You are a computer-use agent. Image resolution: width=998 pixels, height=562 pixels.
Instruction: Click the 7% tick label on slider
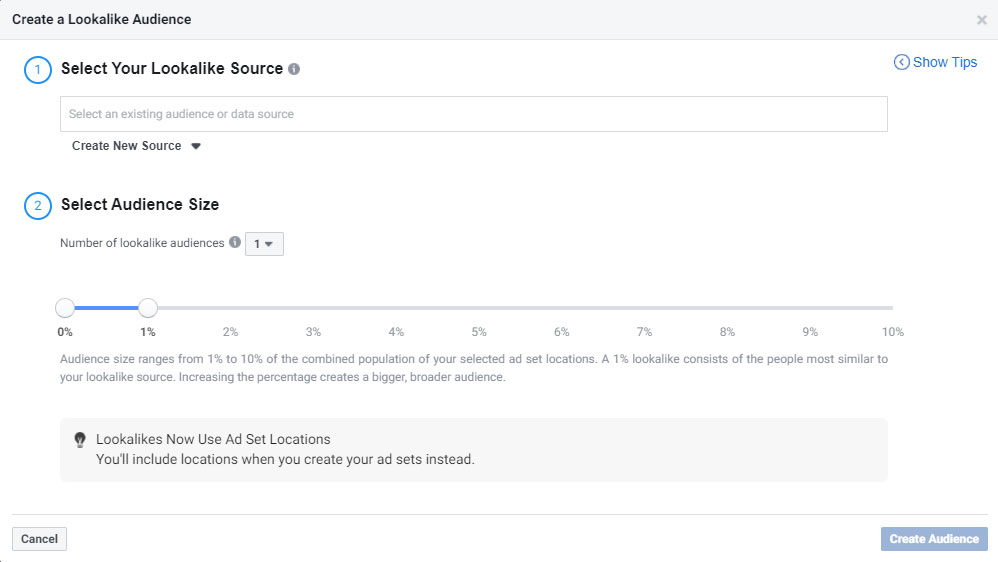pyautogui.click(x=644, y=332)
